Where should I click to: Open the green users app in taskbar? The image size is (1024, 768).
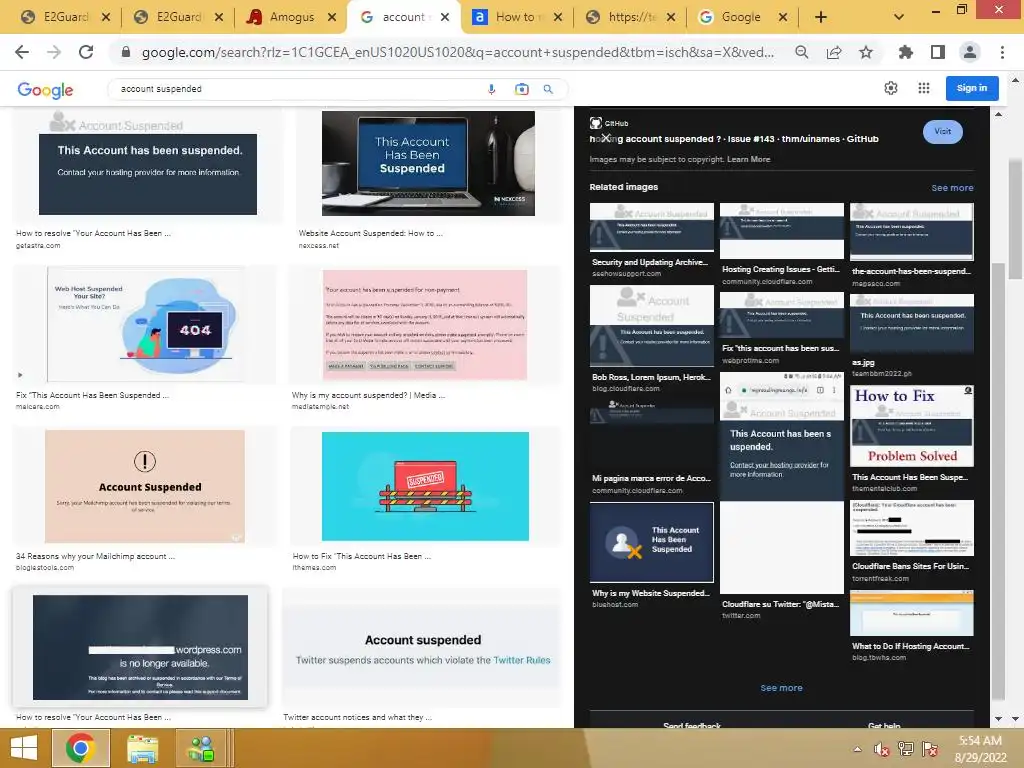202,748
